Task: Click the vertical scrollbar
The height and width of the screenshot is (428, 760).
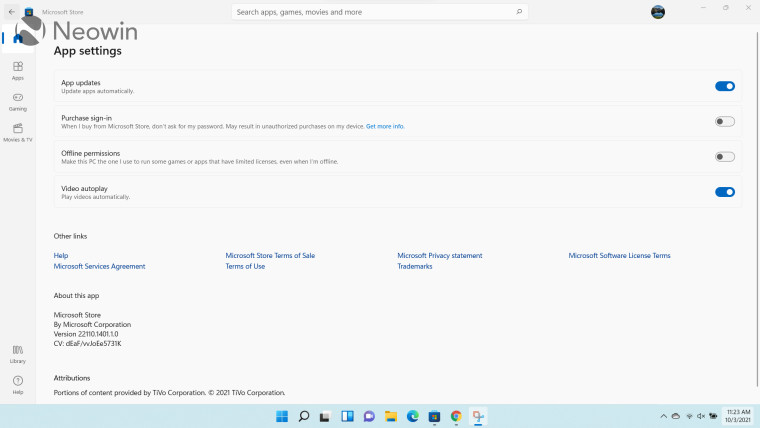Action: [x=757, y=208]
